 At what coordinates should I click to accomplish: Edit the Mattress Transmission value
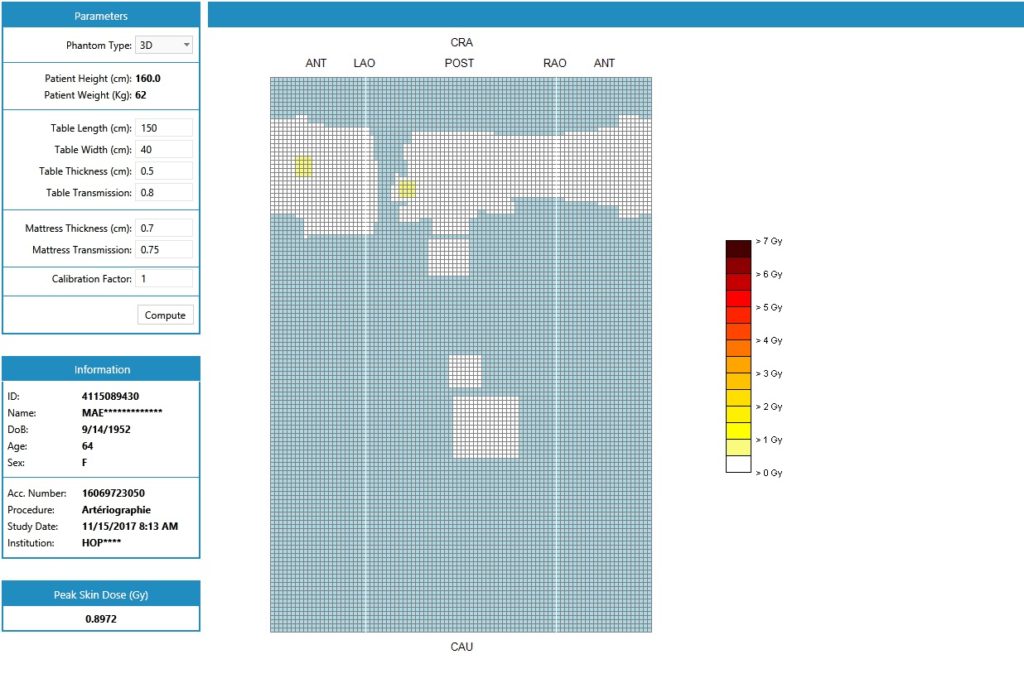coord(164,249)
